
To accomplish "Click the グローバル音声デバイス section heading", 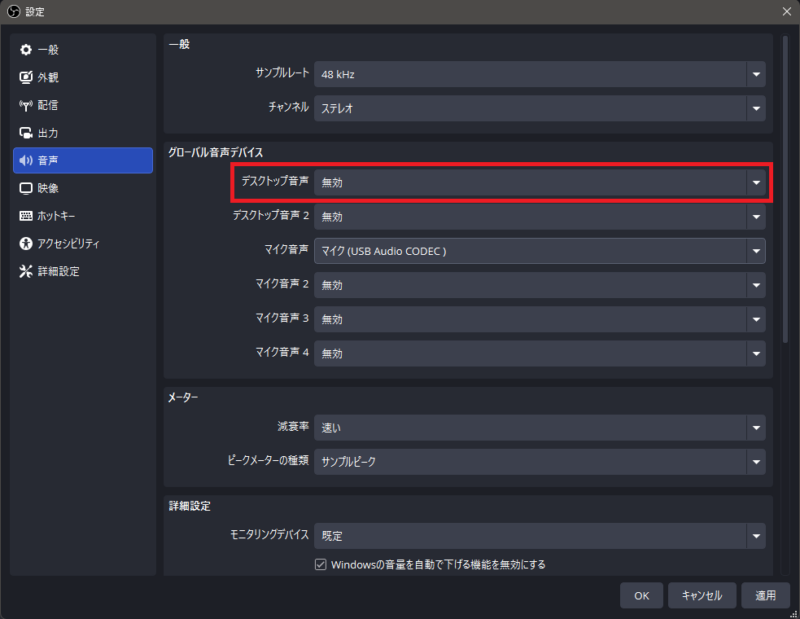I will tap(216, 152).
